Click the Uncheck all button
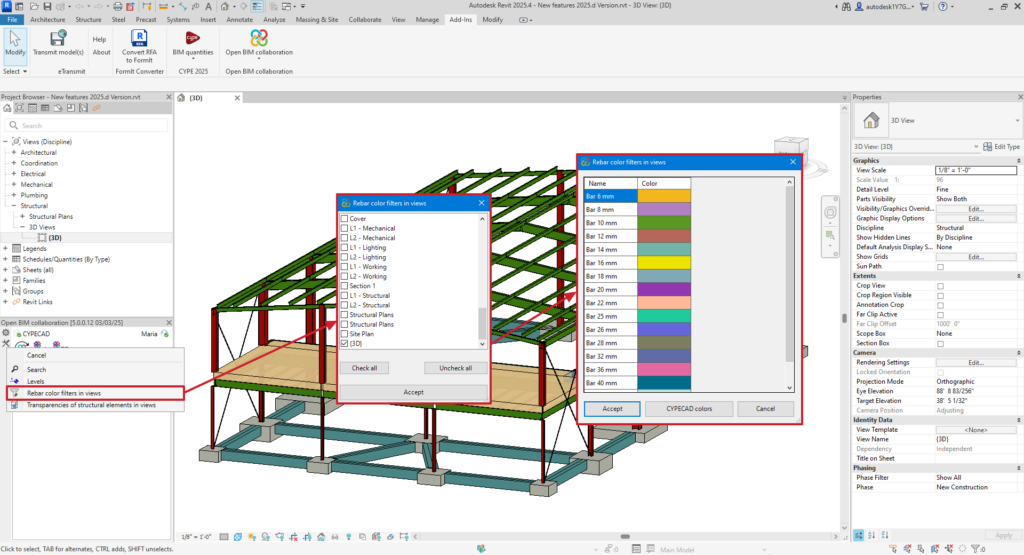 tap(455, 368)
